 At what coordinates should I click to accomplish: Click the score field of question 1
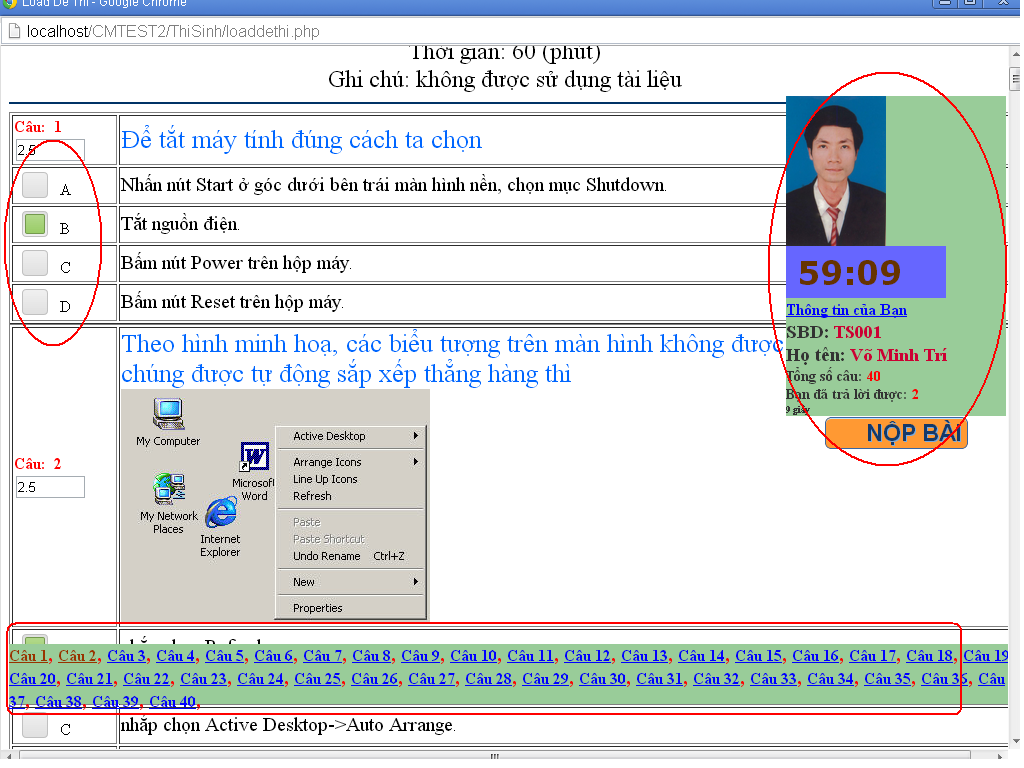pyautogui.click(x=50, y=150)
